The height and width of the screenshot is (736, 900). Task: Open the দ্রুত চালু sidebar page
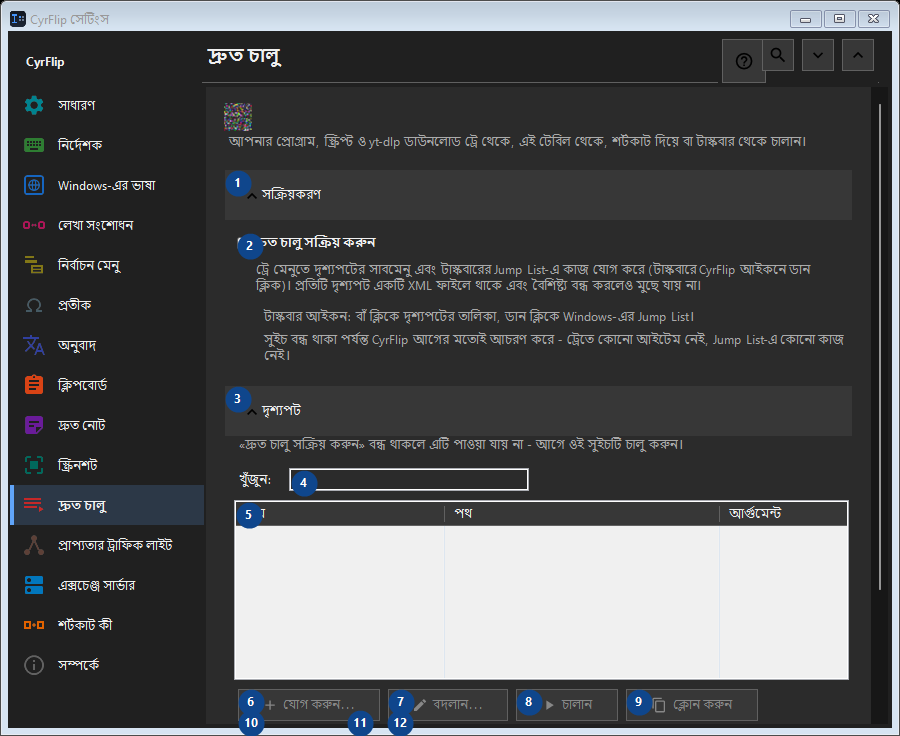107,505
